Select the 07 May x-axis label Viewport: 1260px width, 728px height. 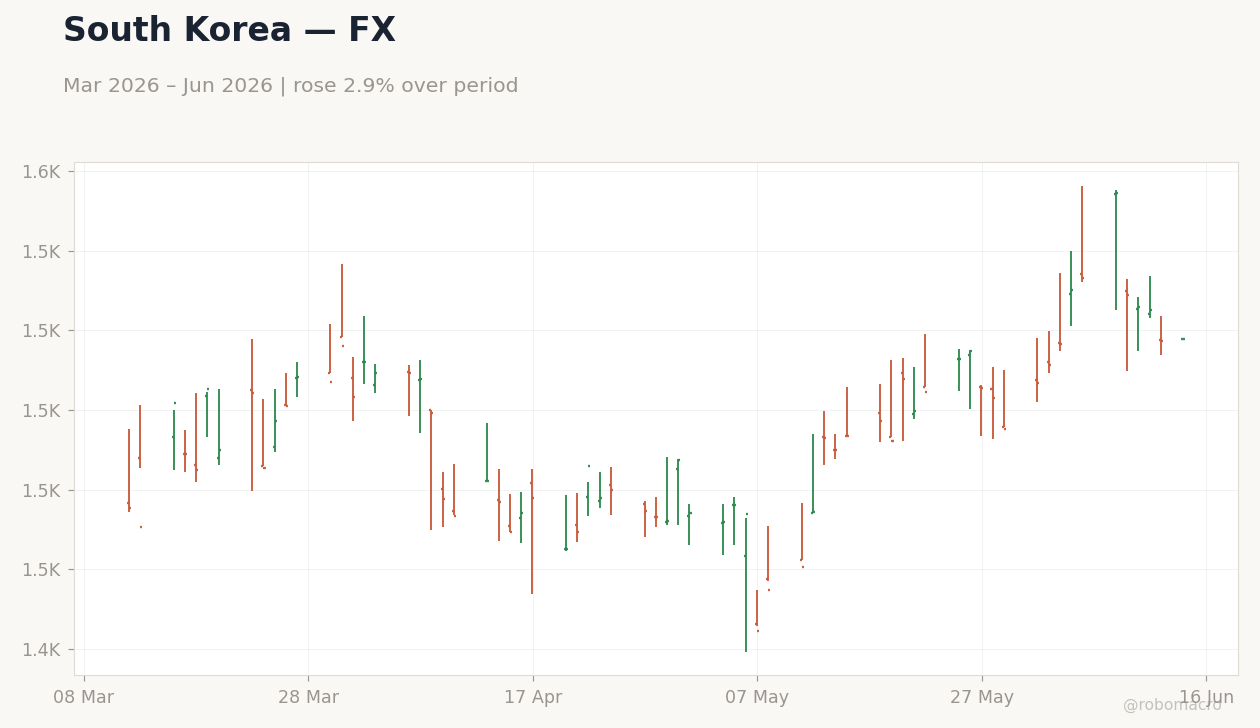point(757,698)
